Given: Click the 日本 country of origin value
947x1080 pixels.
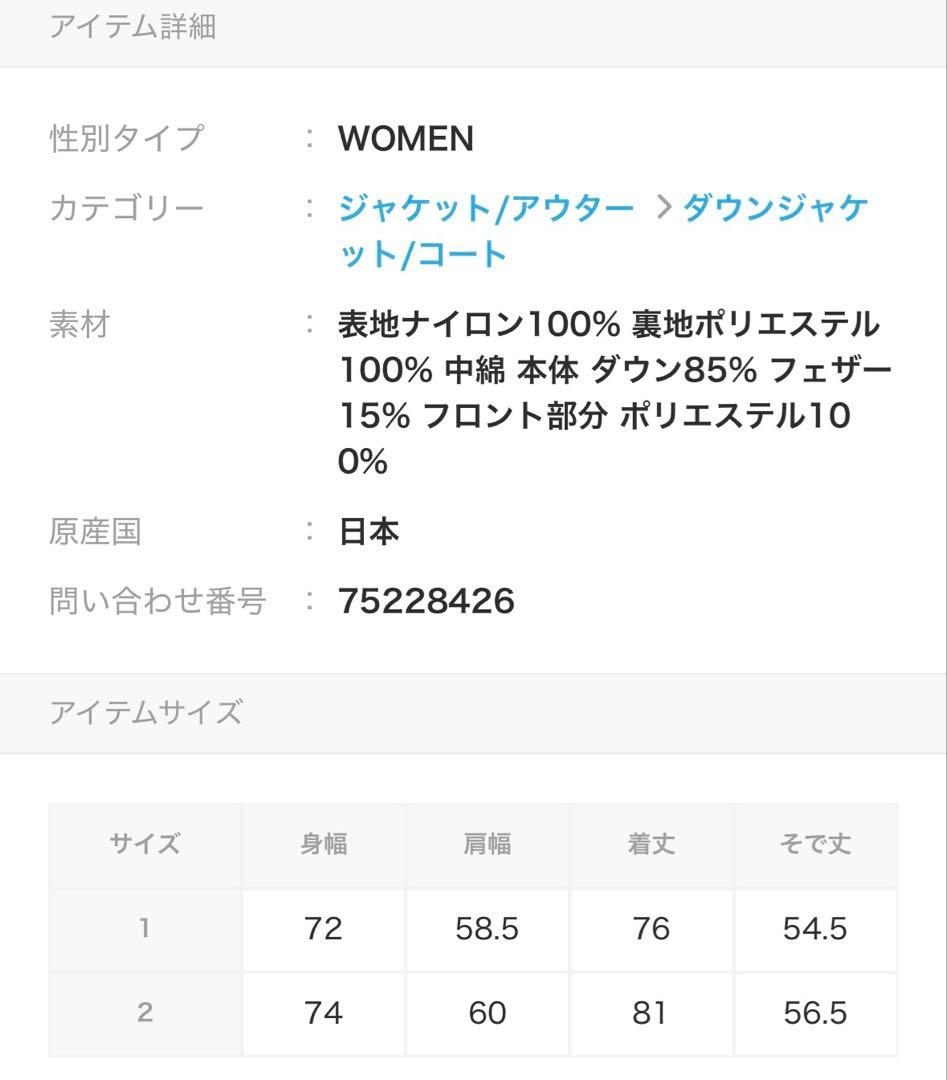Looking at the screenshot, I should click(x=369, y=531).
